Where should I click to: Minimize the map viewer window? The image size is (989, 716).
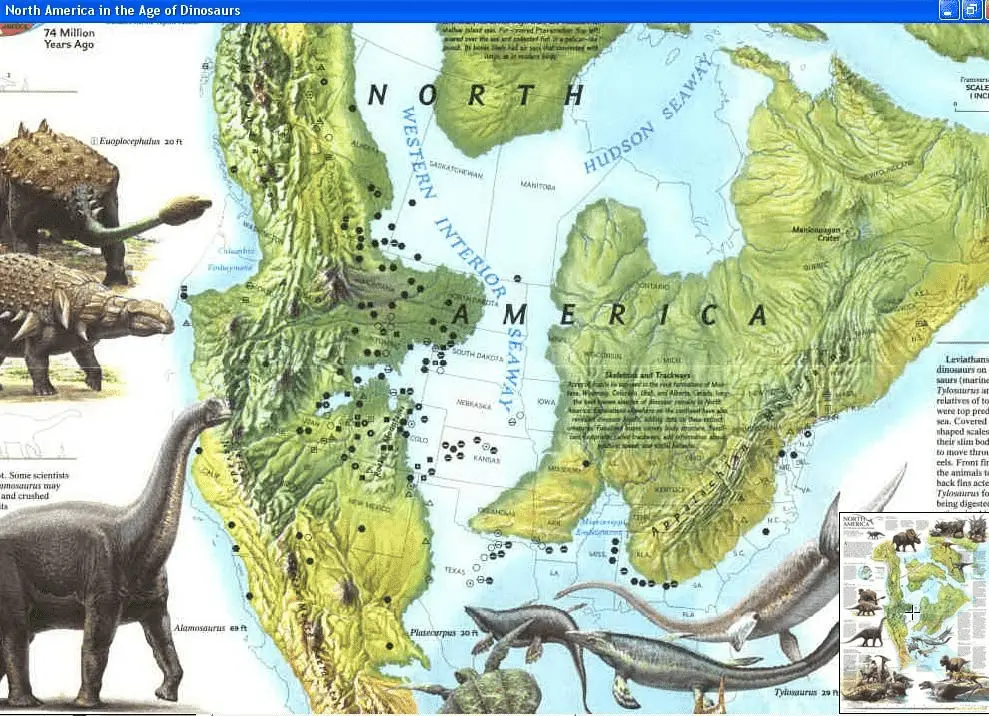[x=949, y=10]
